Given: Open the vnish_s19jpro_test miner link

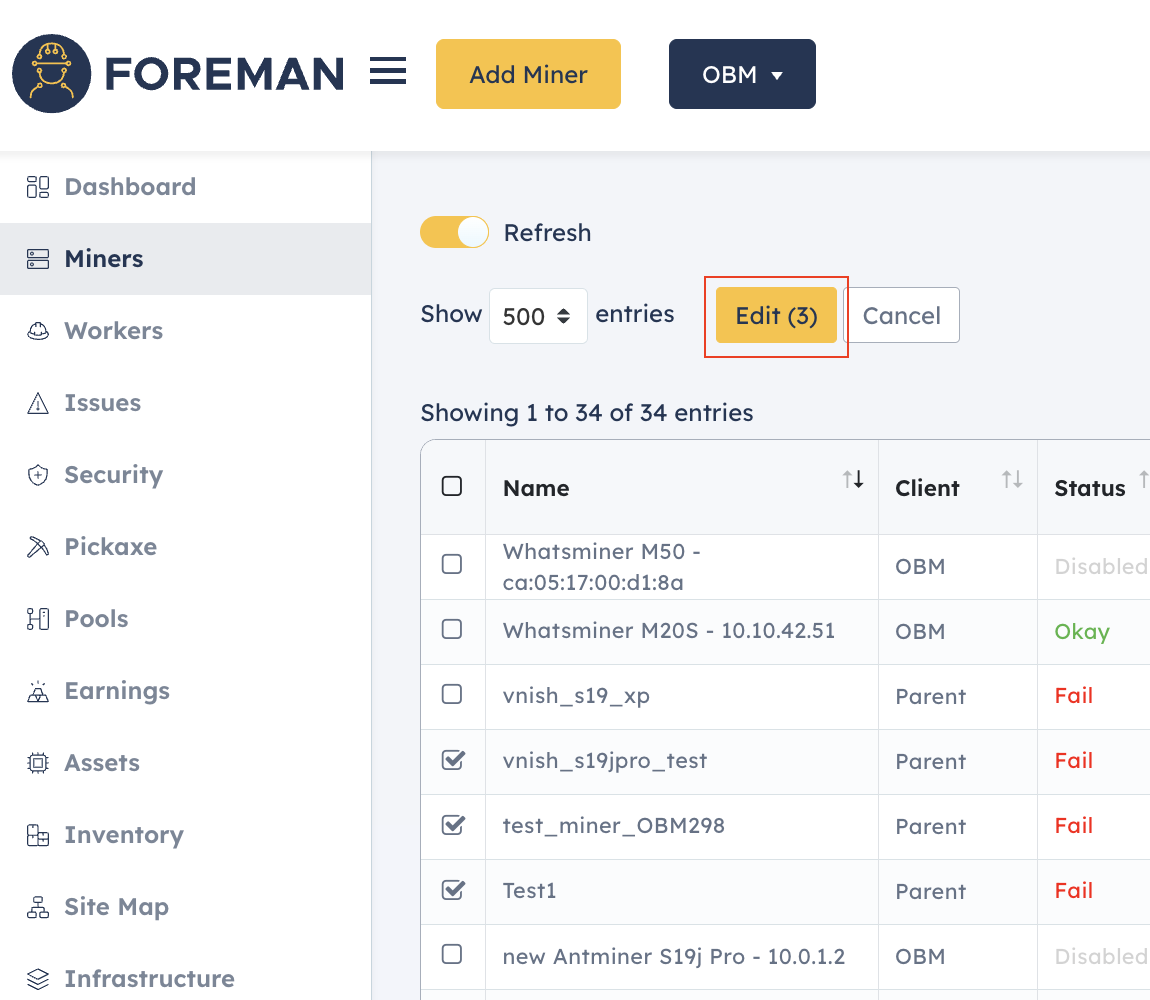Looking at the screenshot, I should tap(604, 761).
